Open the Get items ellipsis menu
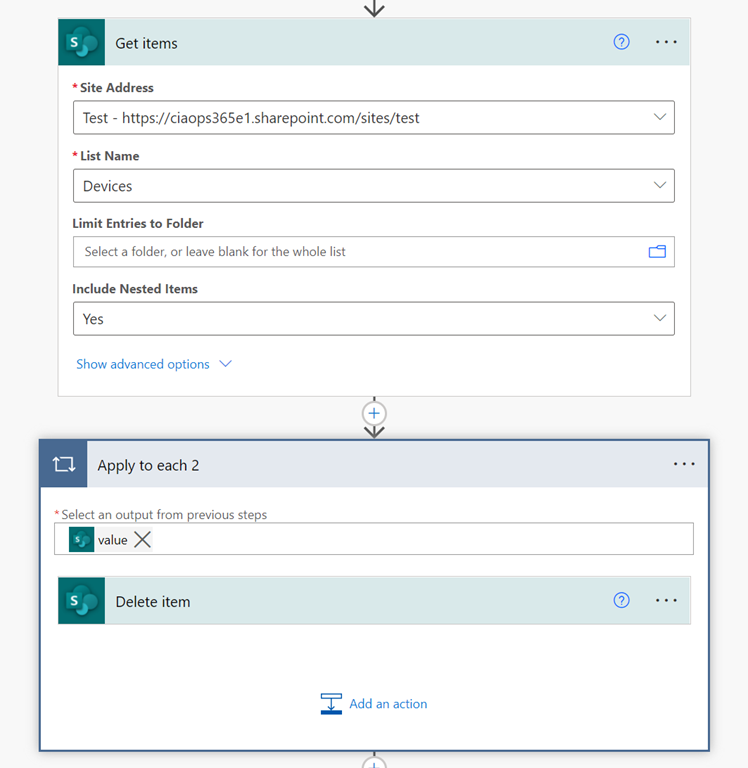The image size is (748, 768). tap(666, 42)
